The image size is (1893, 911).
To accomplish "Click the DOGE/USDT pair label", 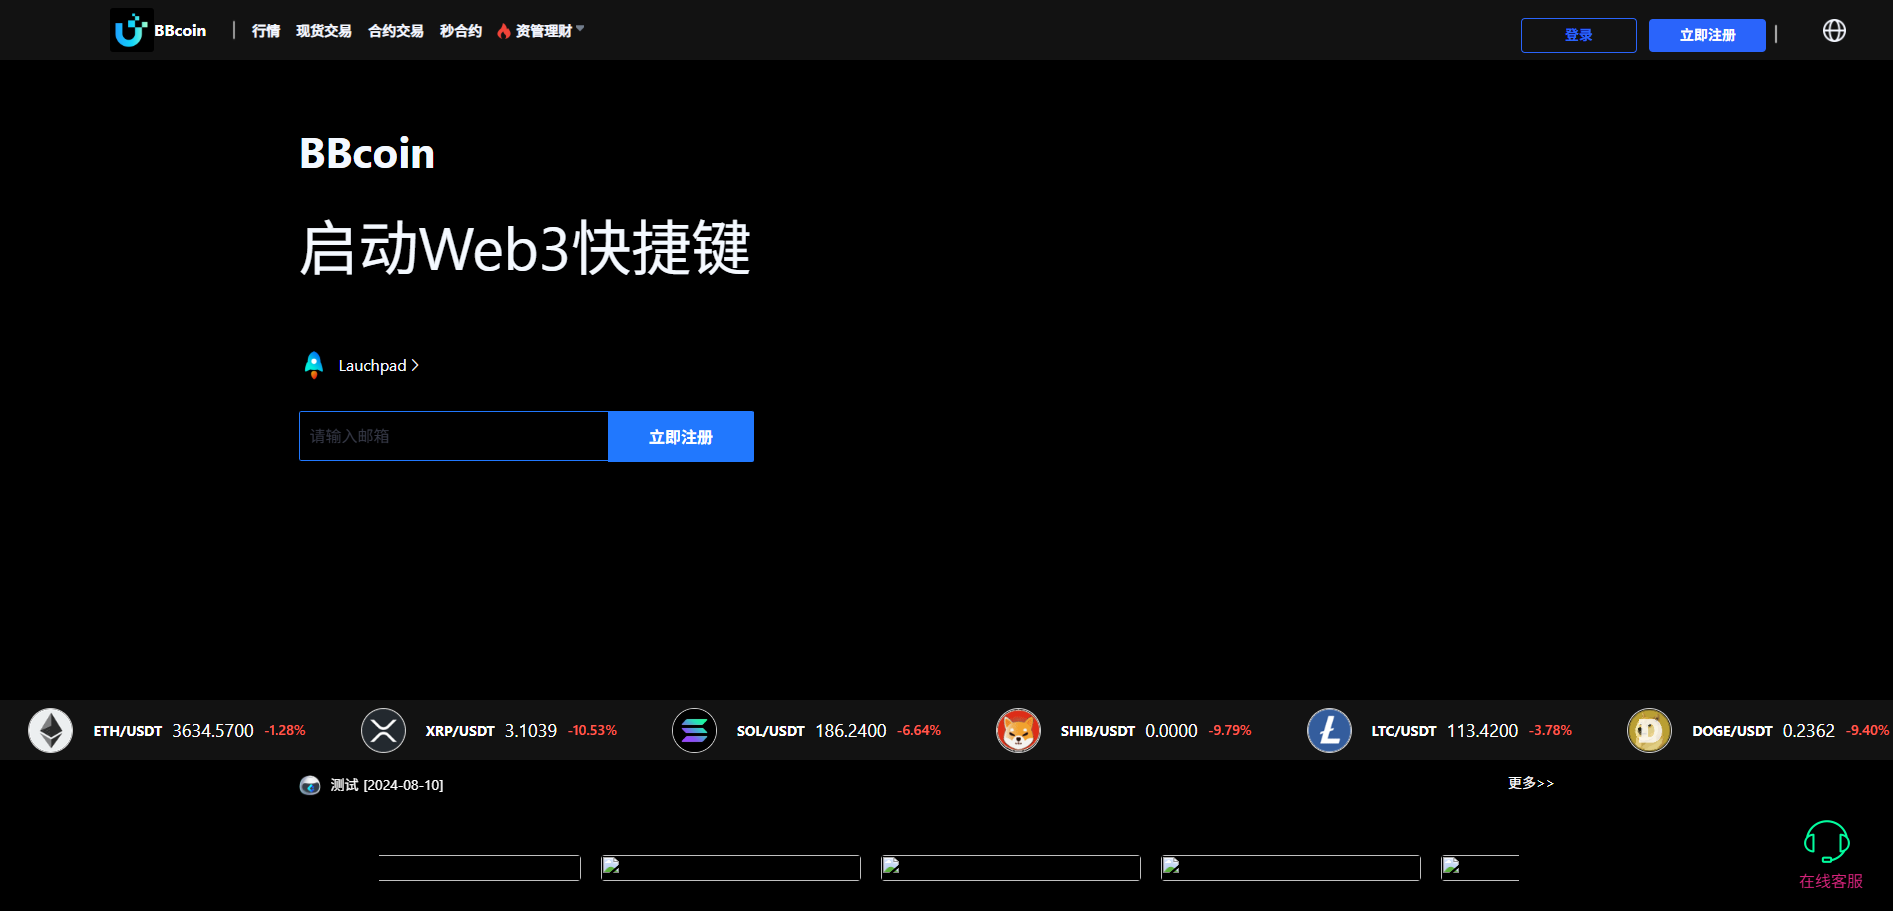I will pos(1732,731).
